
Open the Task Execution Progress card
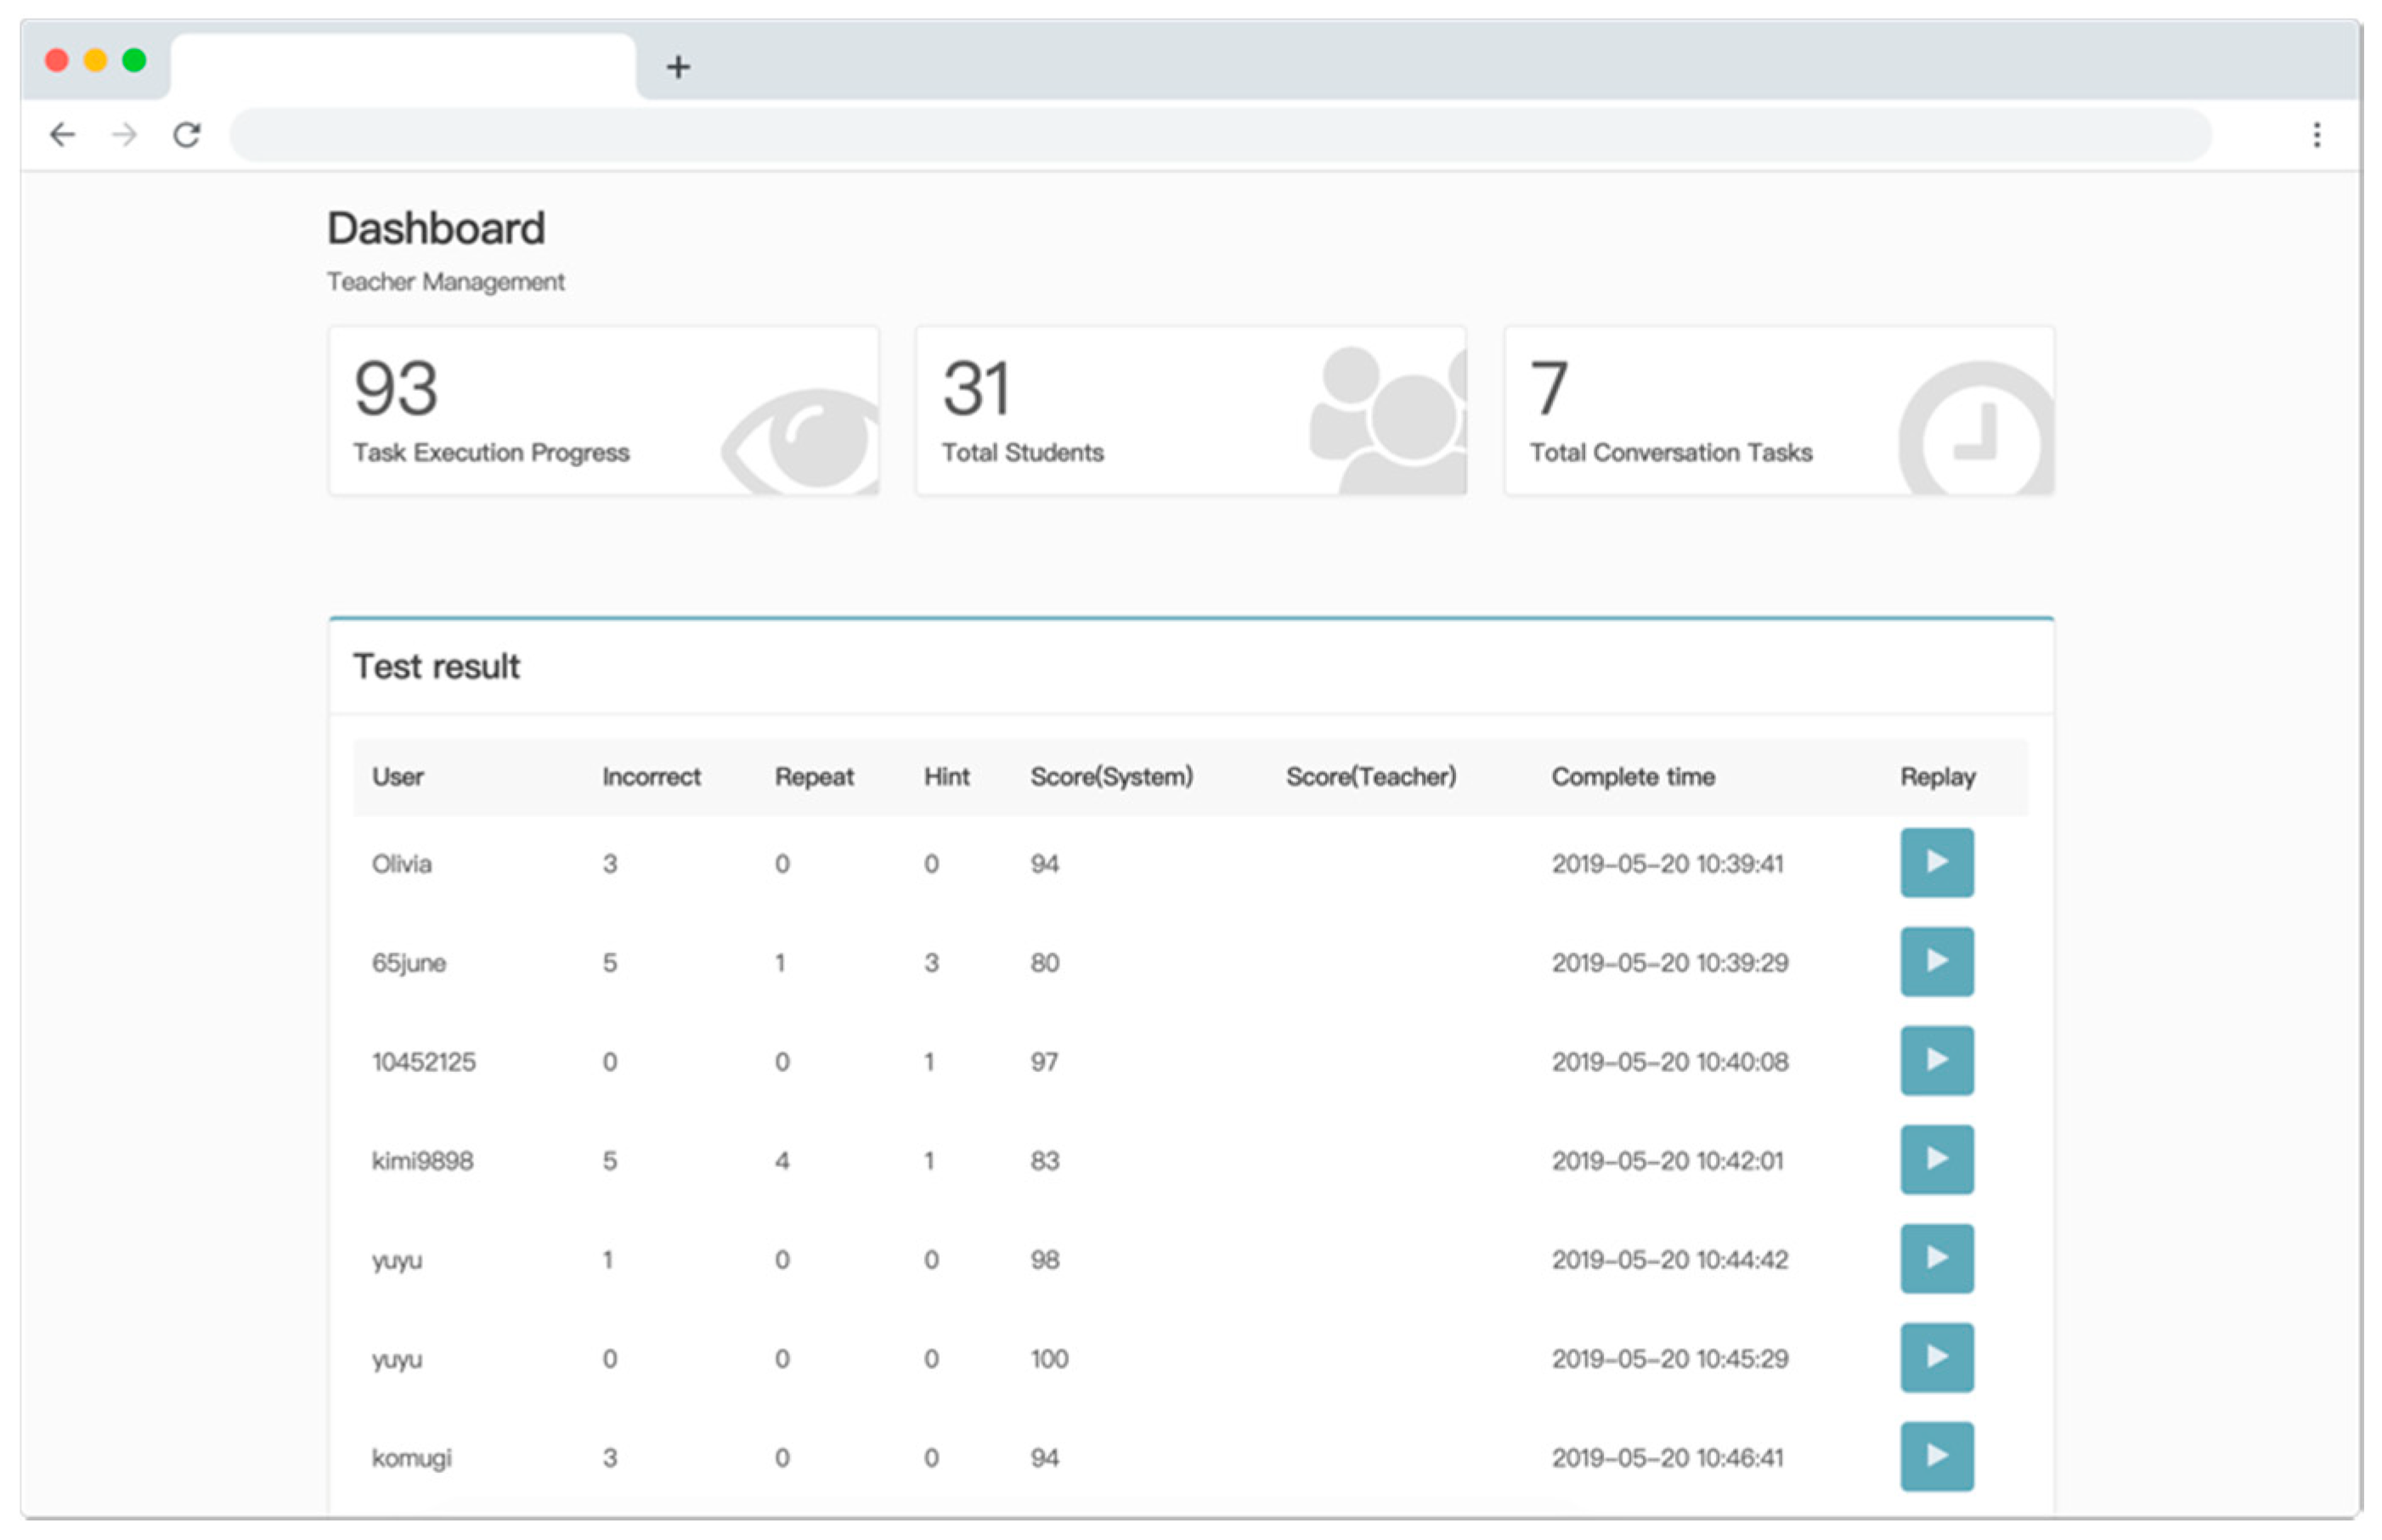click(x=603, y=410)
